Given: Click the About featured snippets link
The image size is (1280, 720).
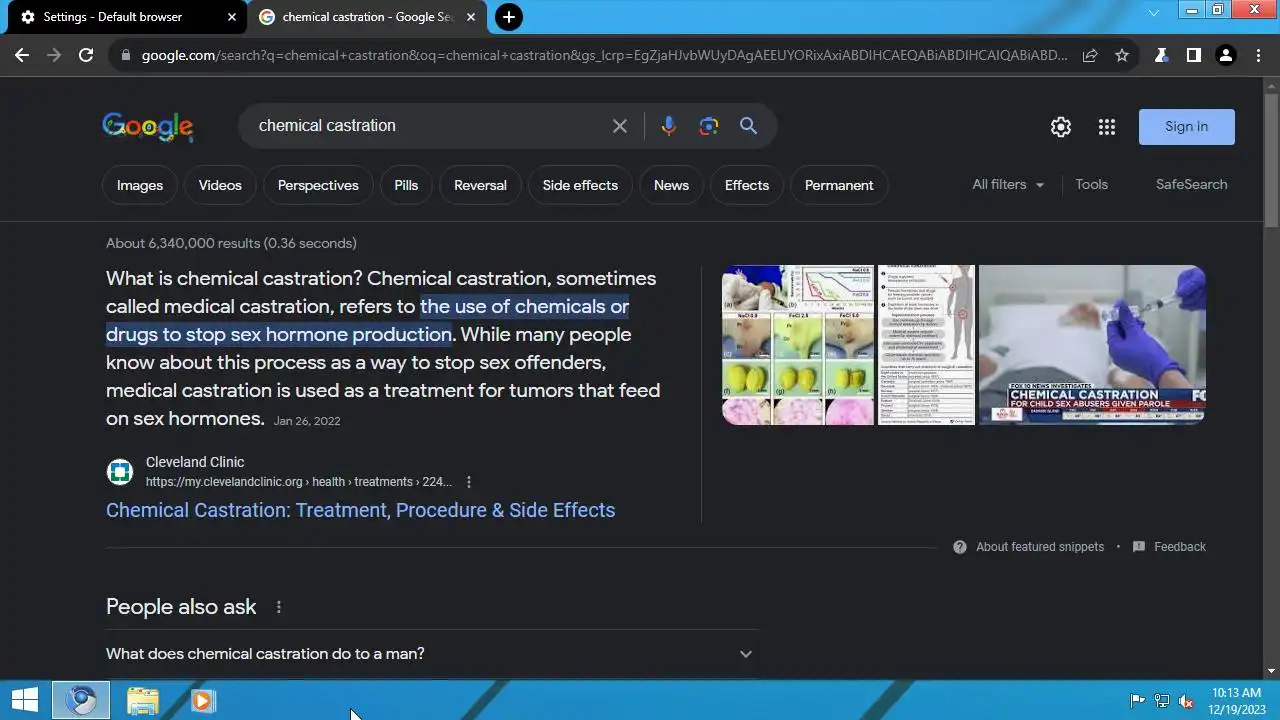Looking at the screenshot, I should click(x=1040, y=547).
